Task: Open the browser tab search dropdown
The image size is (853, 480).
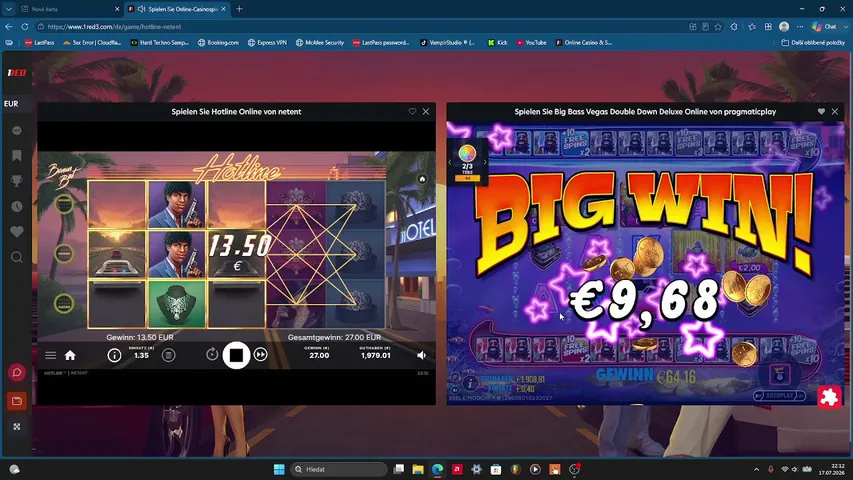Action: (9, 9)
